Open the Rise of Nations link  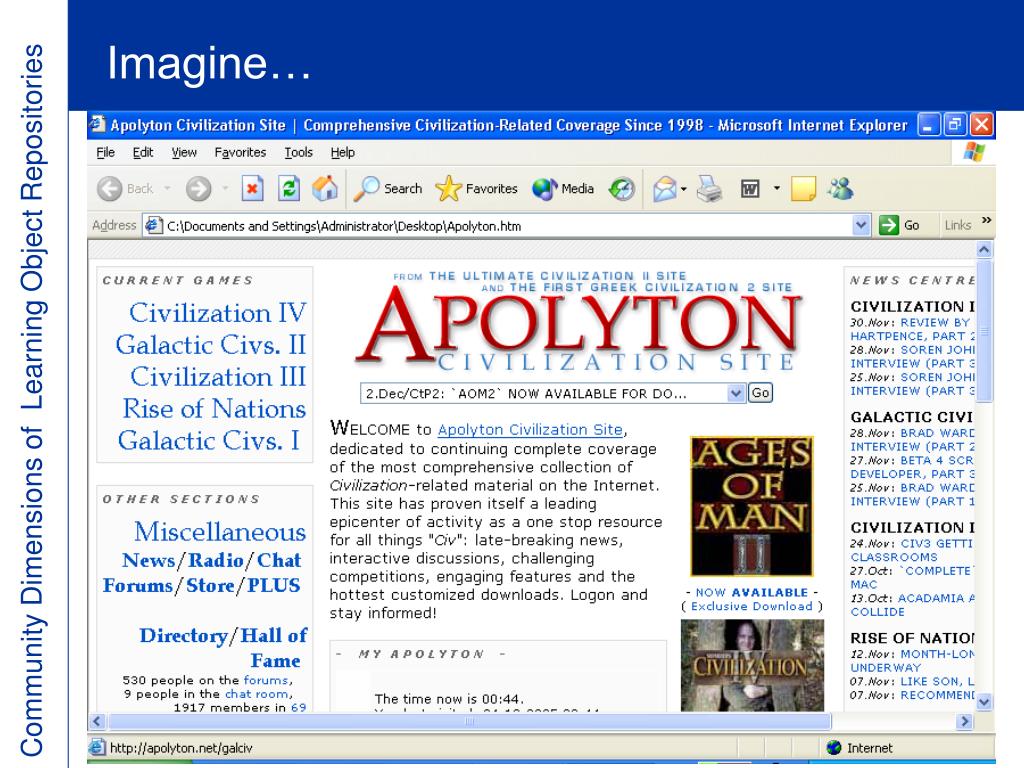(x=214, y=409)
